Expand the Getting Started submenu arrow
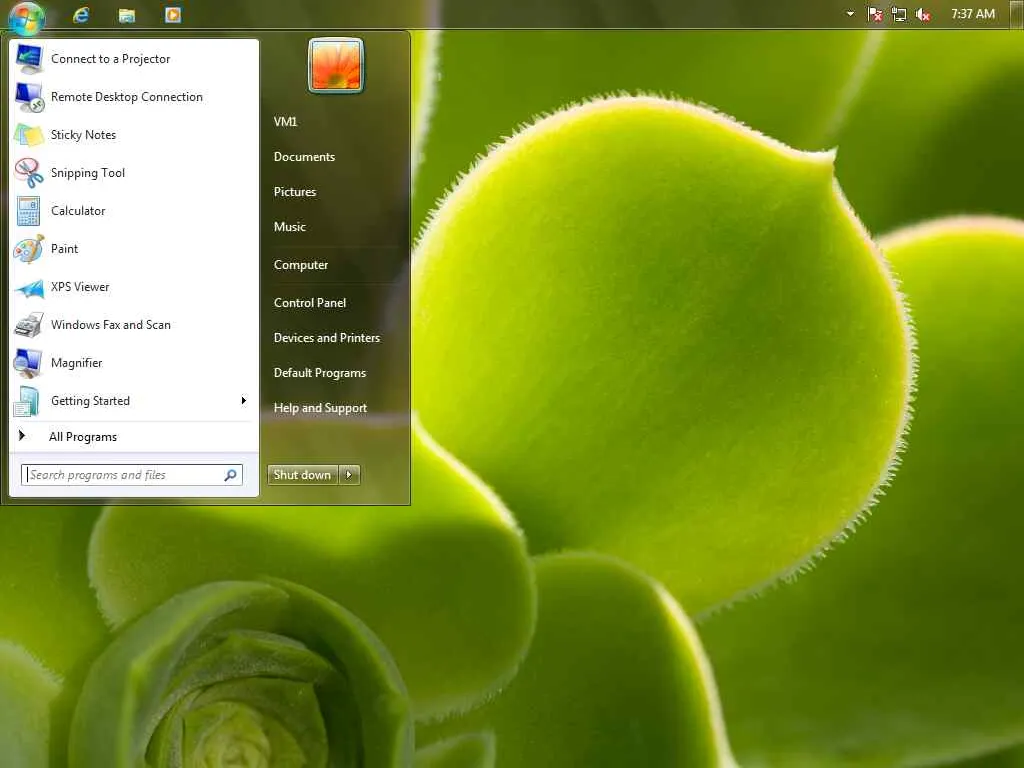Image resolution: width=1024 pixels, height=768 pixels. (x=244, y=400)
